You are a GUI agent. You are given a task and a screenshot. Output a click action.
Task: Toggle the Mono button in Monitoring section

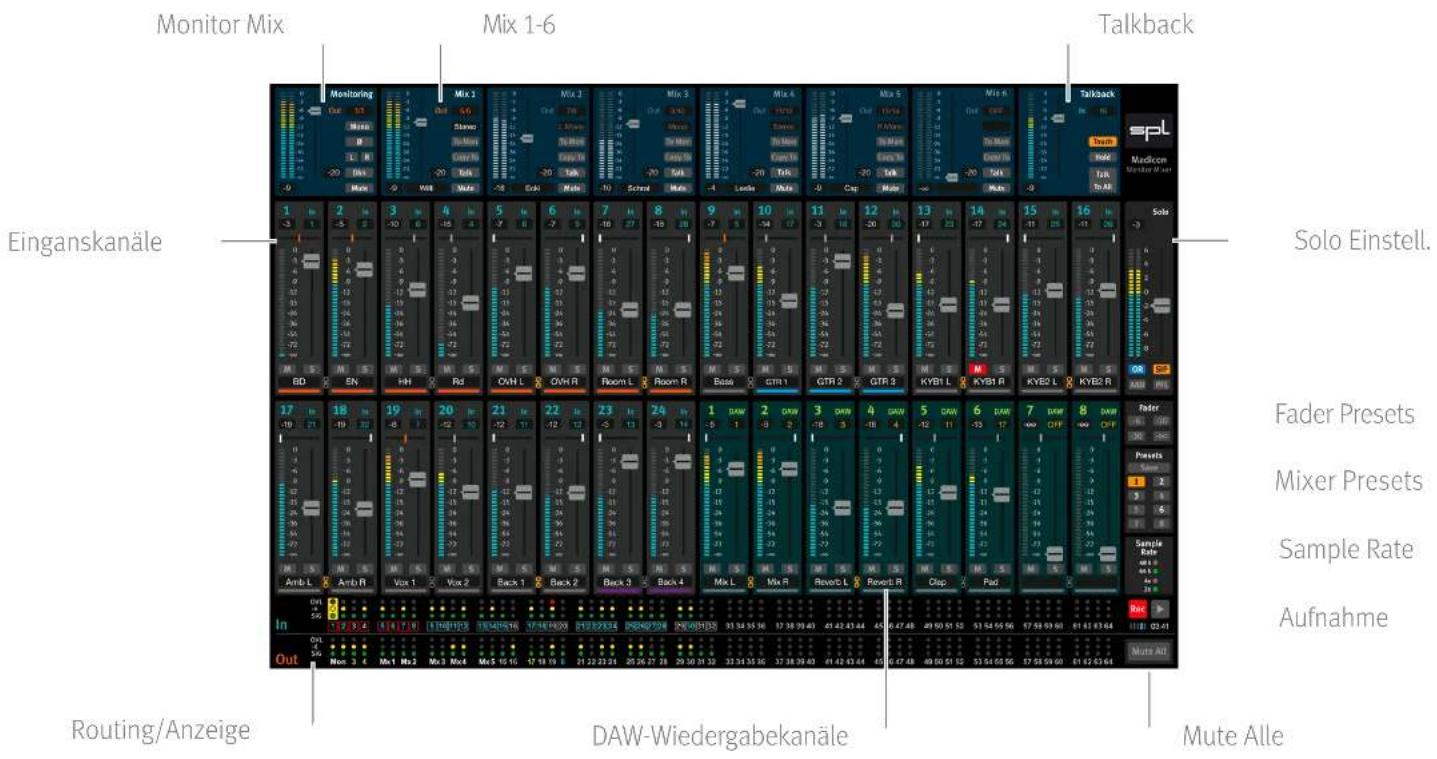coord(360,127)
